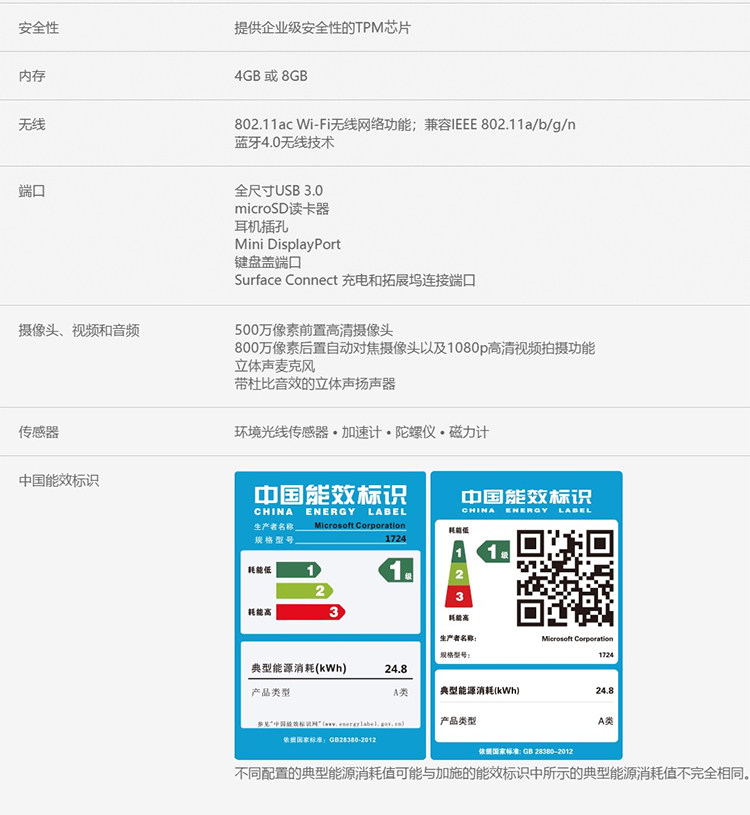The width and height of the screenshot is (750, 815).
Task: Click the 内存 row label
Action: point(32,76)
